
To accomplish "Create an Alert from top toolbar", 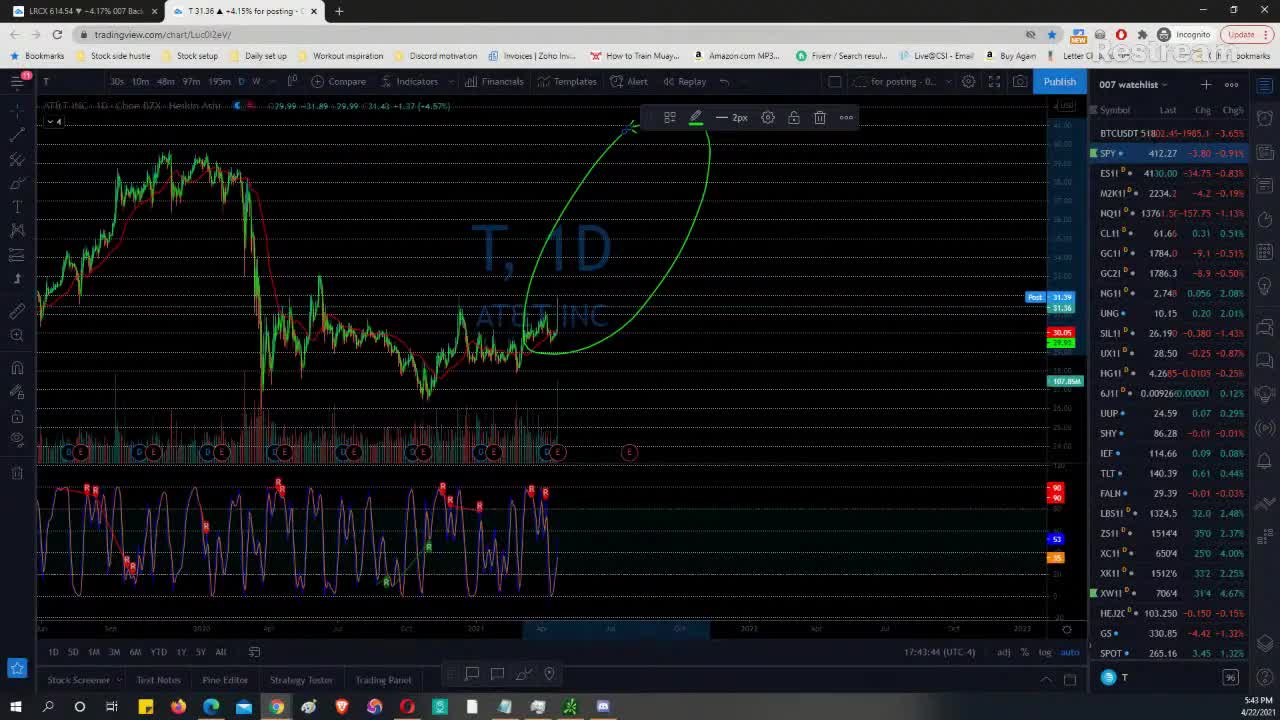I will 629,82.
